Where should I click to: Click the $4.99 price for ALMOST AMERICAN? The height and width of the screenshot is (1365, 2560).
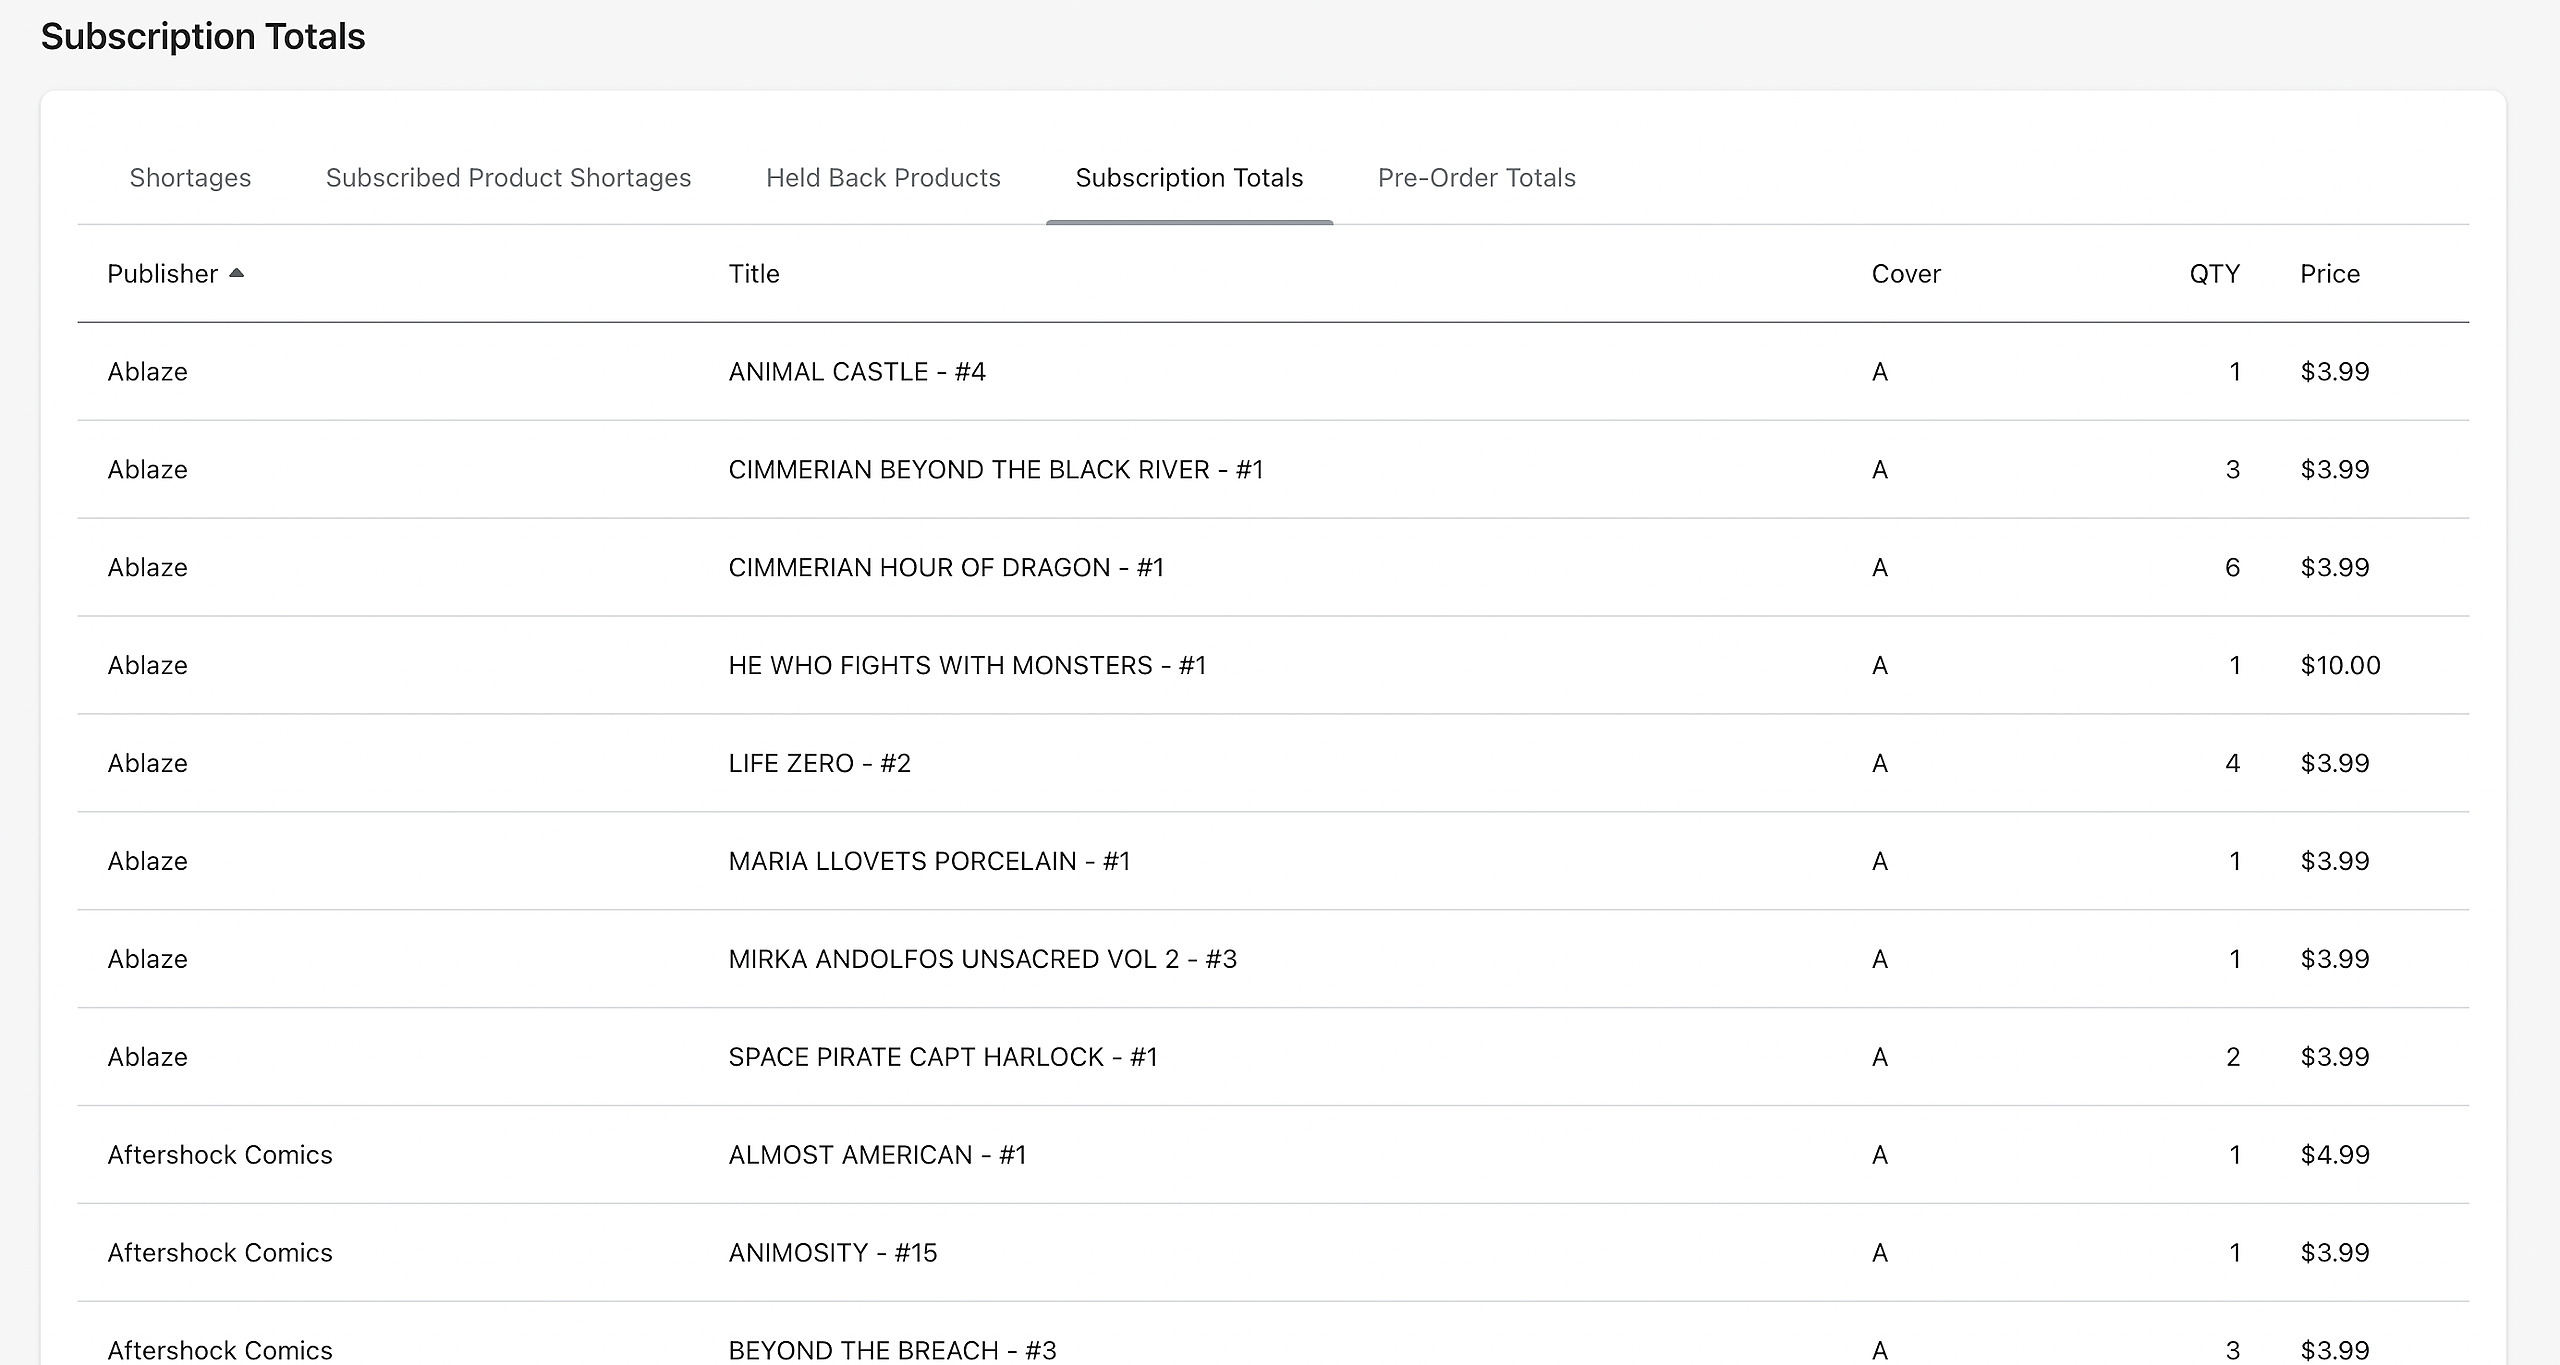[x=2335, y=1156]
